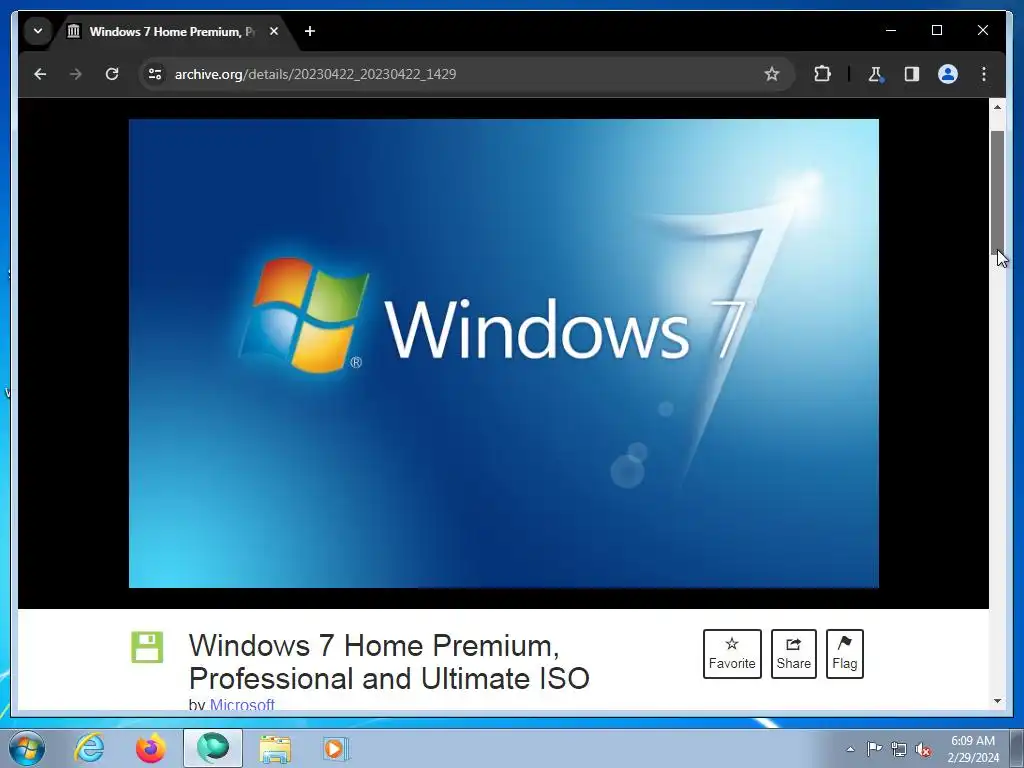This screenshot has width=1024, height=768.
Task: Open Windows Explorer folder icon on taskbar
Action: [275, 748]
